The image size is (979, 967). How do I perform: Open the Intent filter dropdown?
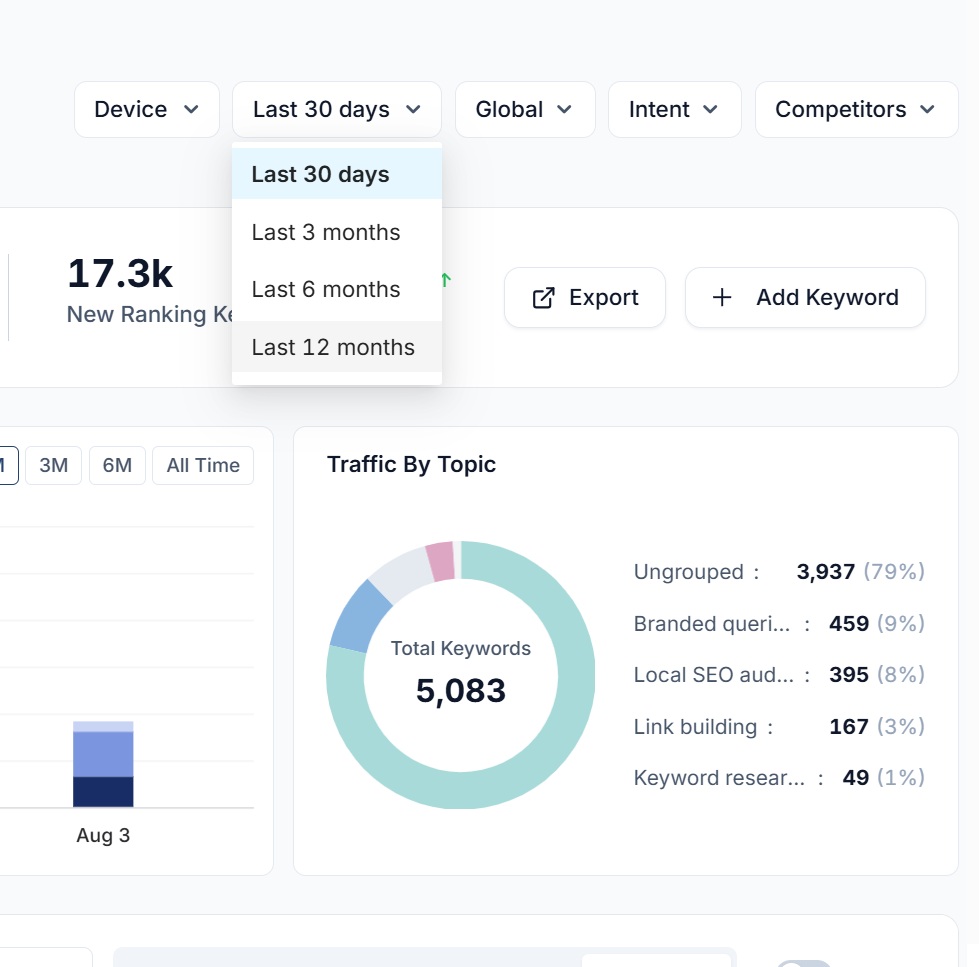(x=674, y=109)
